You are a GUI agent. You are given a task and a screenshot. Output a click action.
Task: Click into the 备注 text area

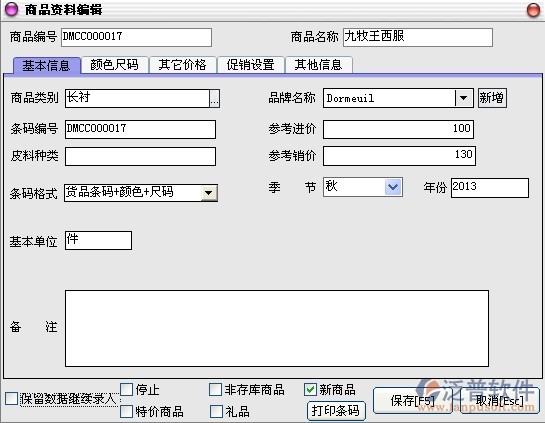click(x=277, y=328)
